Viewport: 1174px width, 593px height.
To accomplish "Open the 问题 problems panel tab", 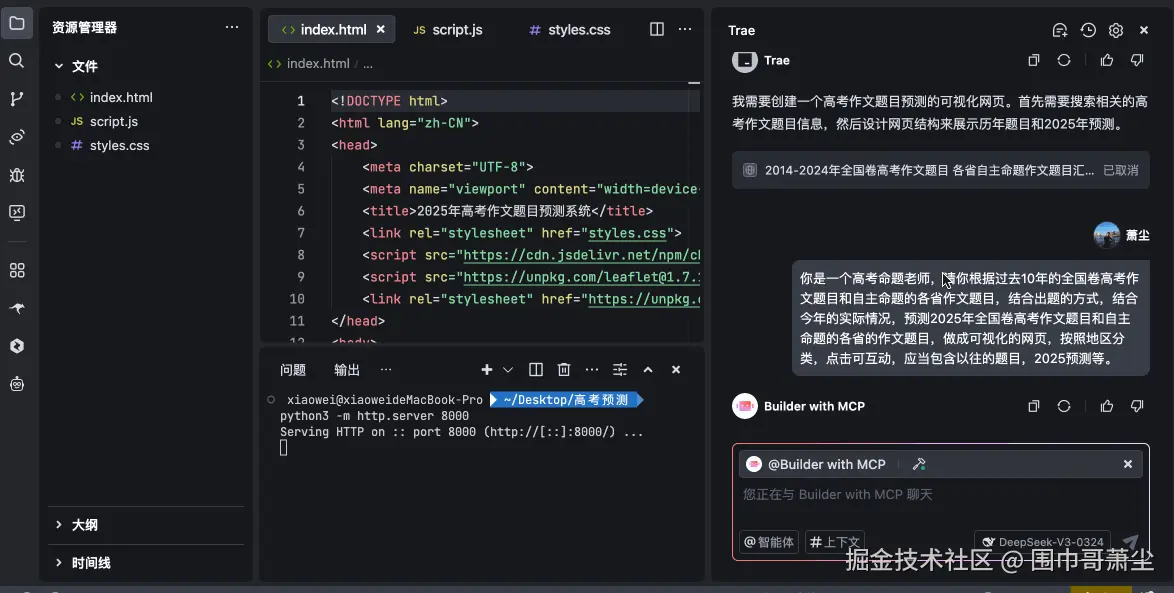I will (293, 370).
